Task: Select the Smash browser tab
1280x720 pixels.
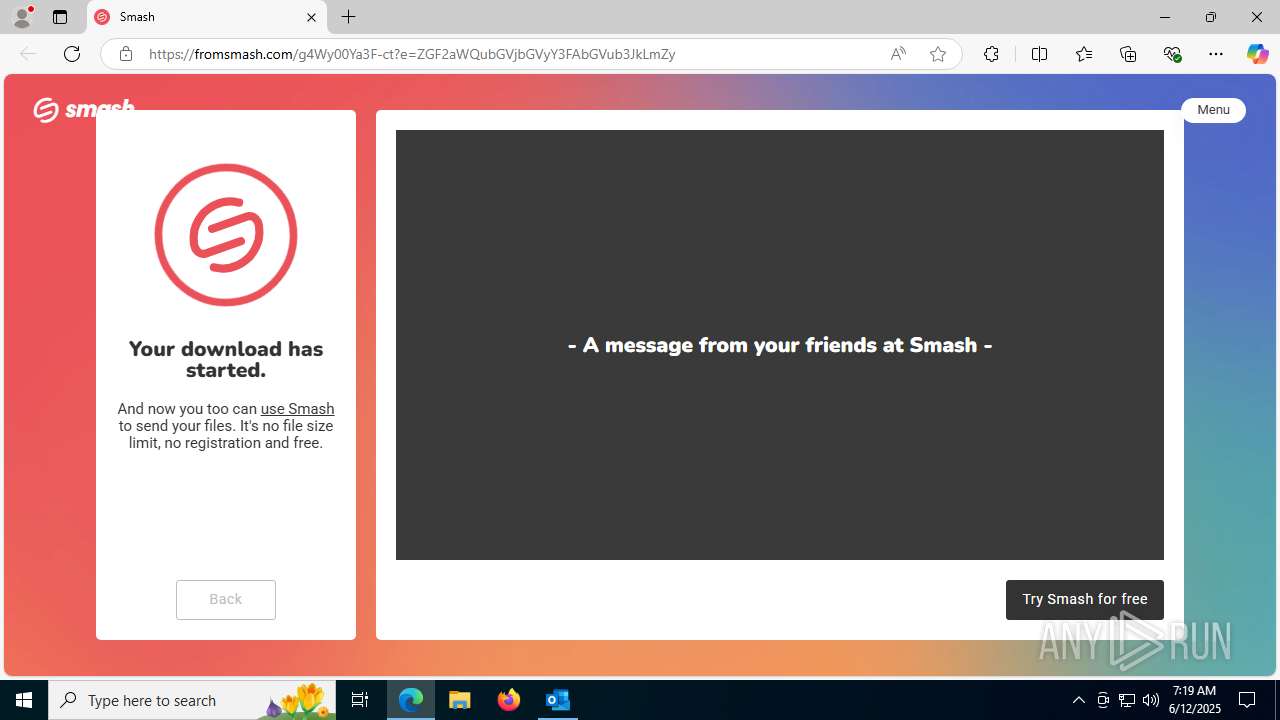Action: pyautogui.click(x=208, y=17)
